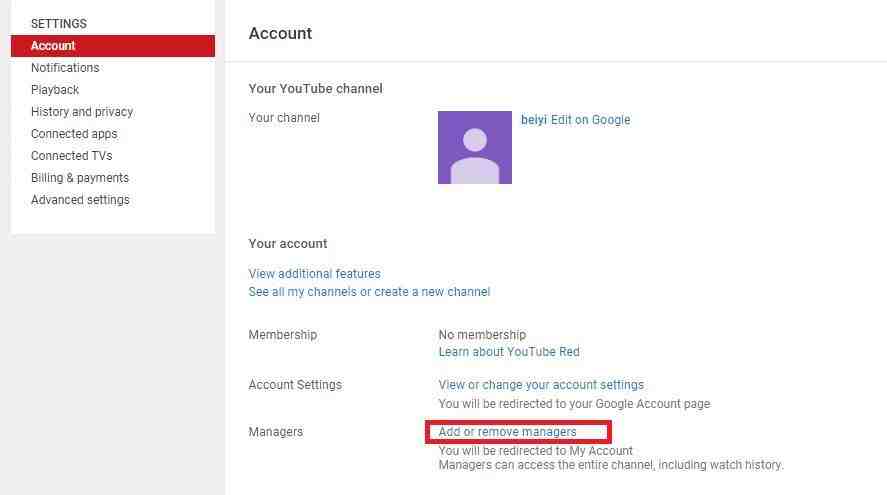Open Advanced settings in the sidebar

[x=80, y=200]
